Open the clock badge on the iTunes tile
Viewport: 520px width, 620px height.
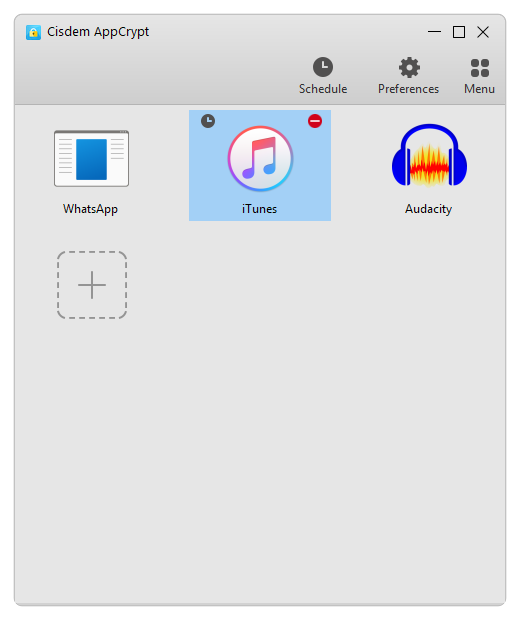[x=208, y=121]
